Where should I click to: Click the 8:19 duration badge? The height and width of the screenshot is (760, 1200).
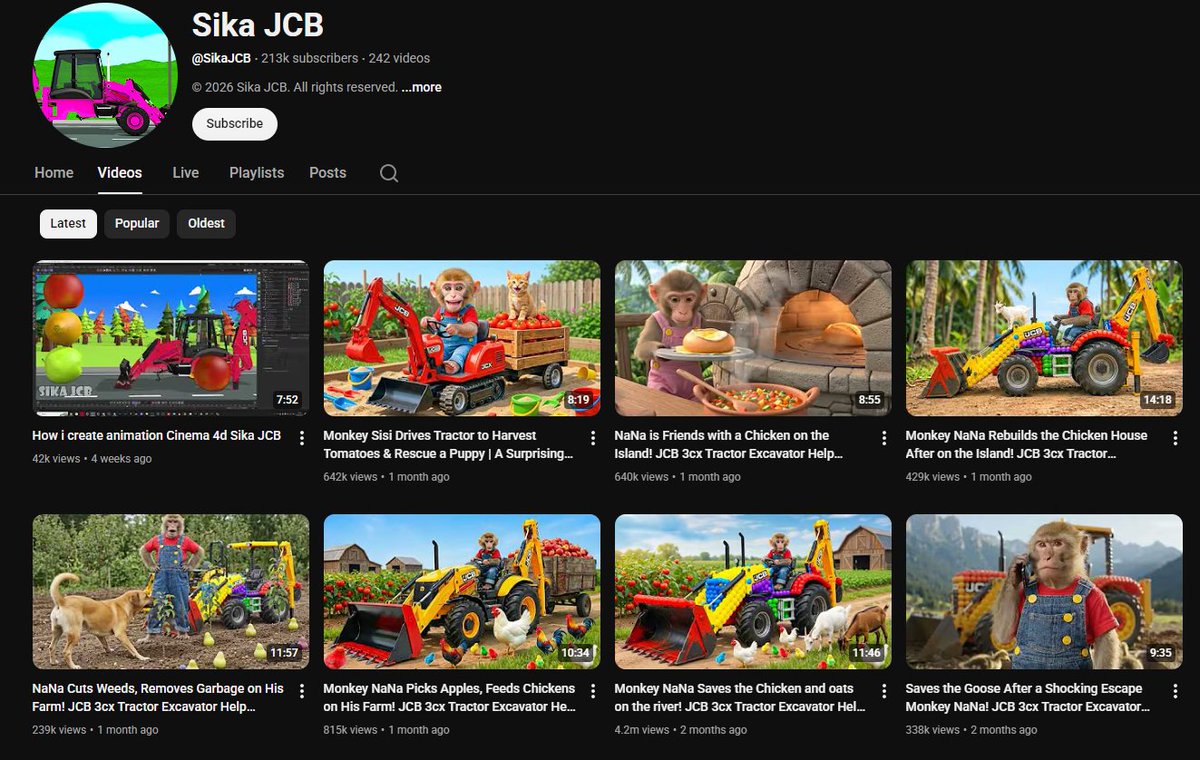click(578, 400)
